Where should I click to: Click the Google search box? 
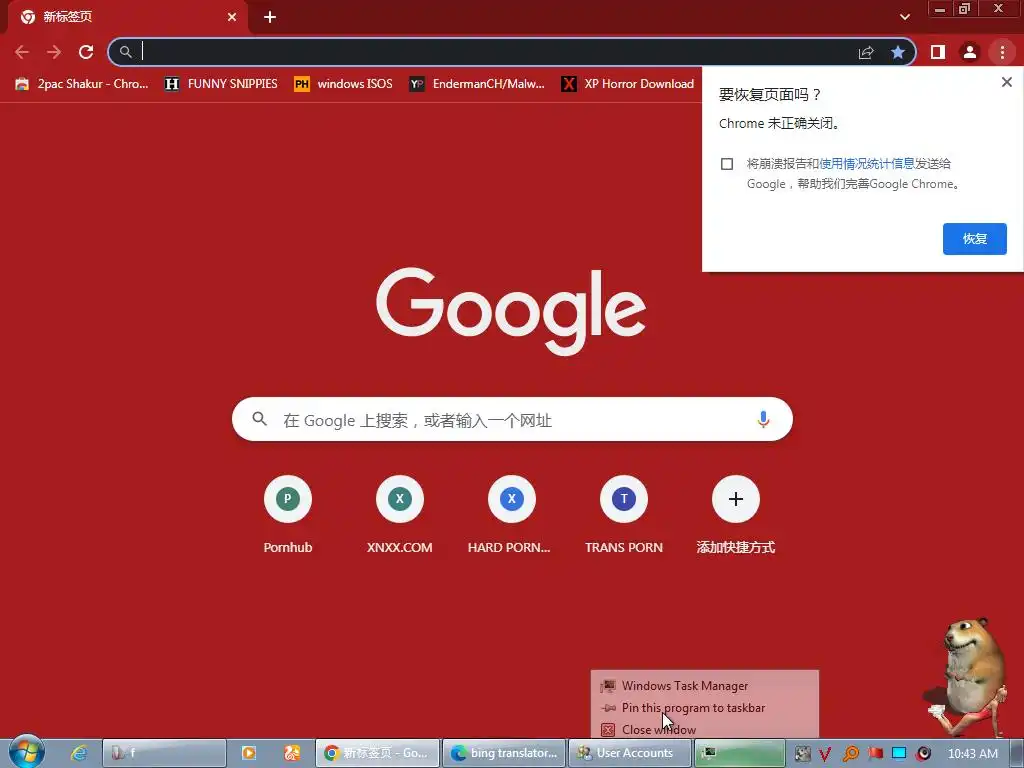tap(512, 419)
